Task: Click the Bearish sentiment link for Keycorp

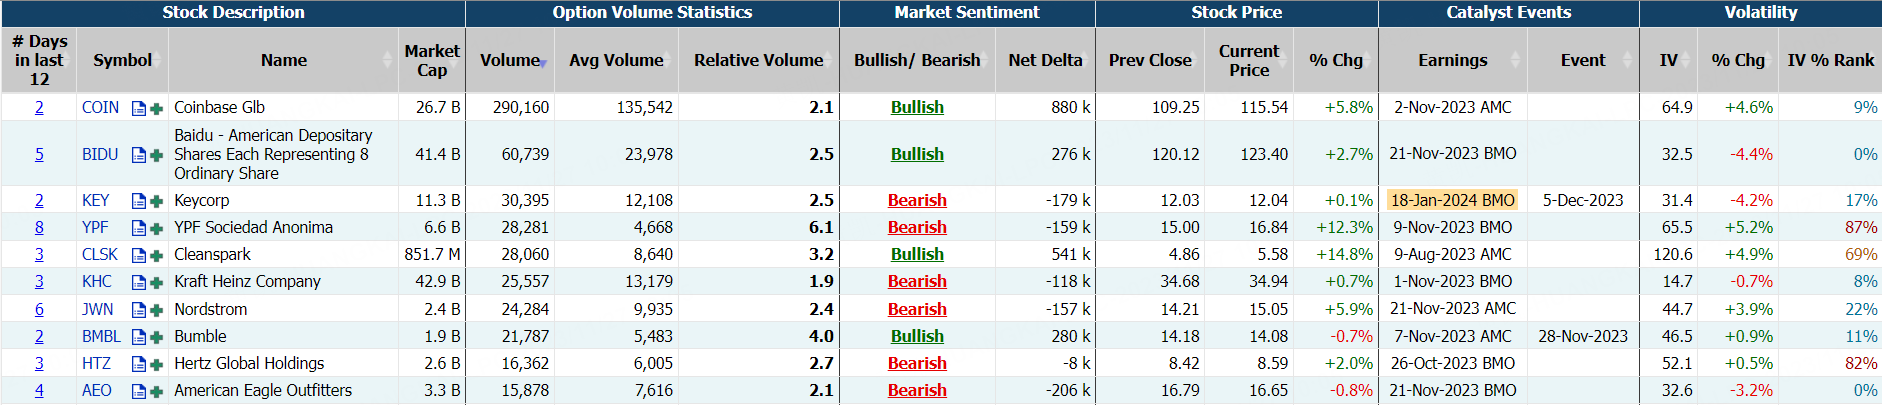Action: [917, 200]
